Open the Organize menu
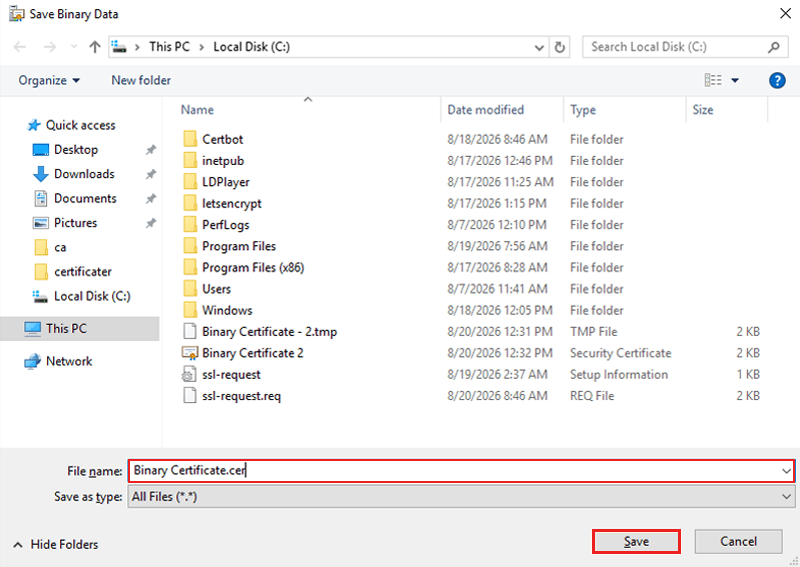 point(49,80)
